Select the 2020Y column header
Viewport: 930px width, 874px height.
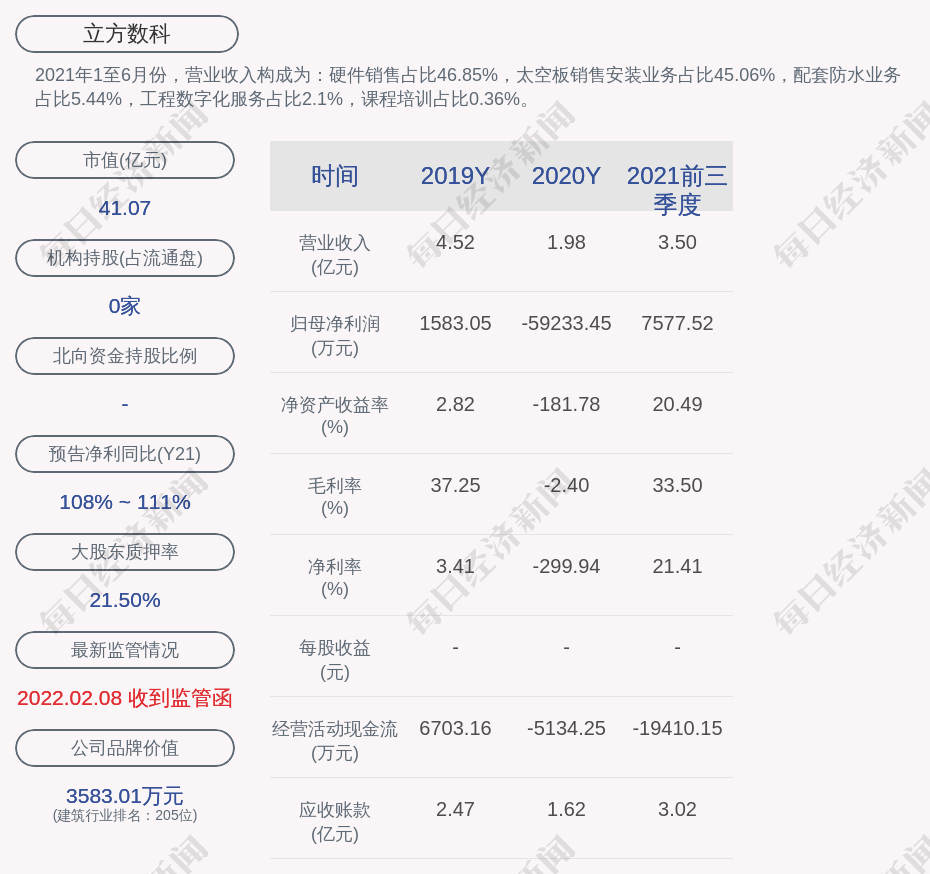566,176
